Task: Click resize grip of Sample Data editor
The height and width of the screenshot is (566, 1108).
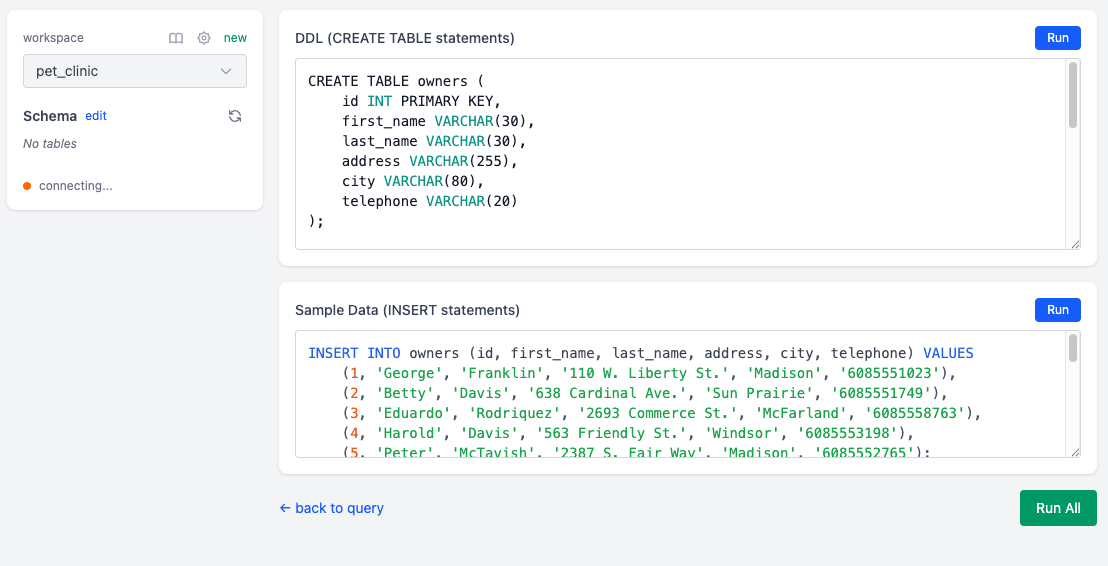Action: coord(1075,451)
